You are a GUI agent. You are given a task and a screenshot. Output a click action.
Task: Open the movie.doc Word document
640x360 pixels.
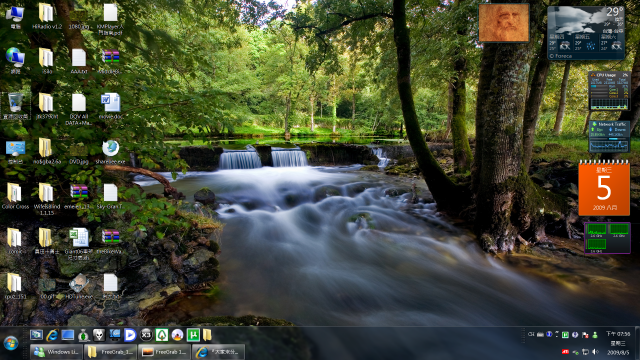tap(110, 105)
